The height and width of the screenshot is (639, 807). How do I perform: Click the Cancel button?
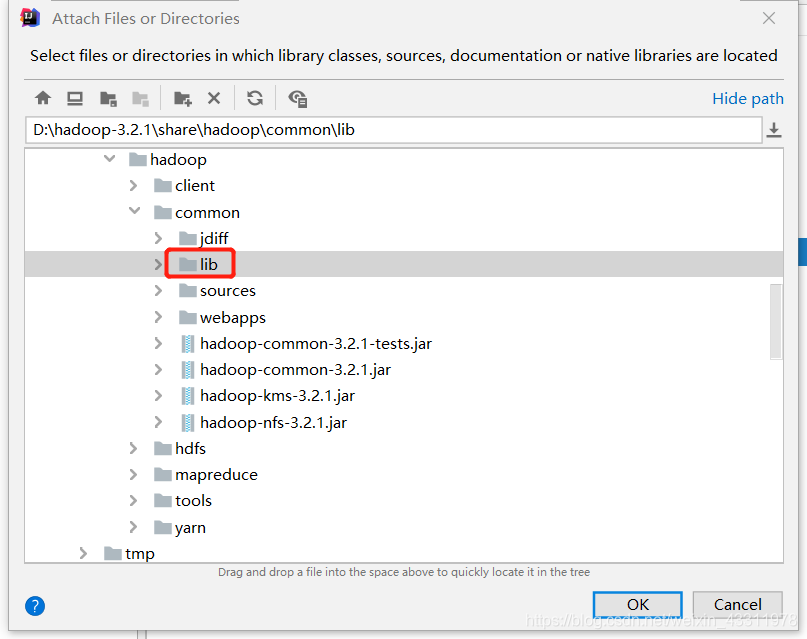tap(738, 604)
